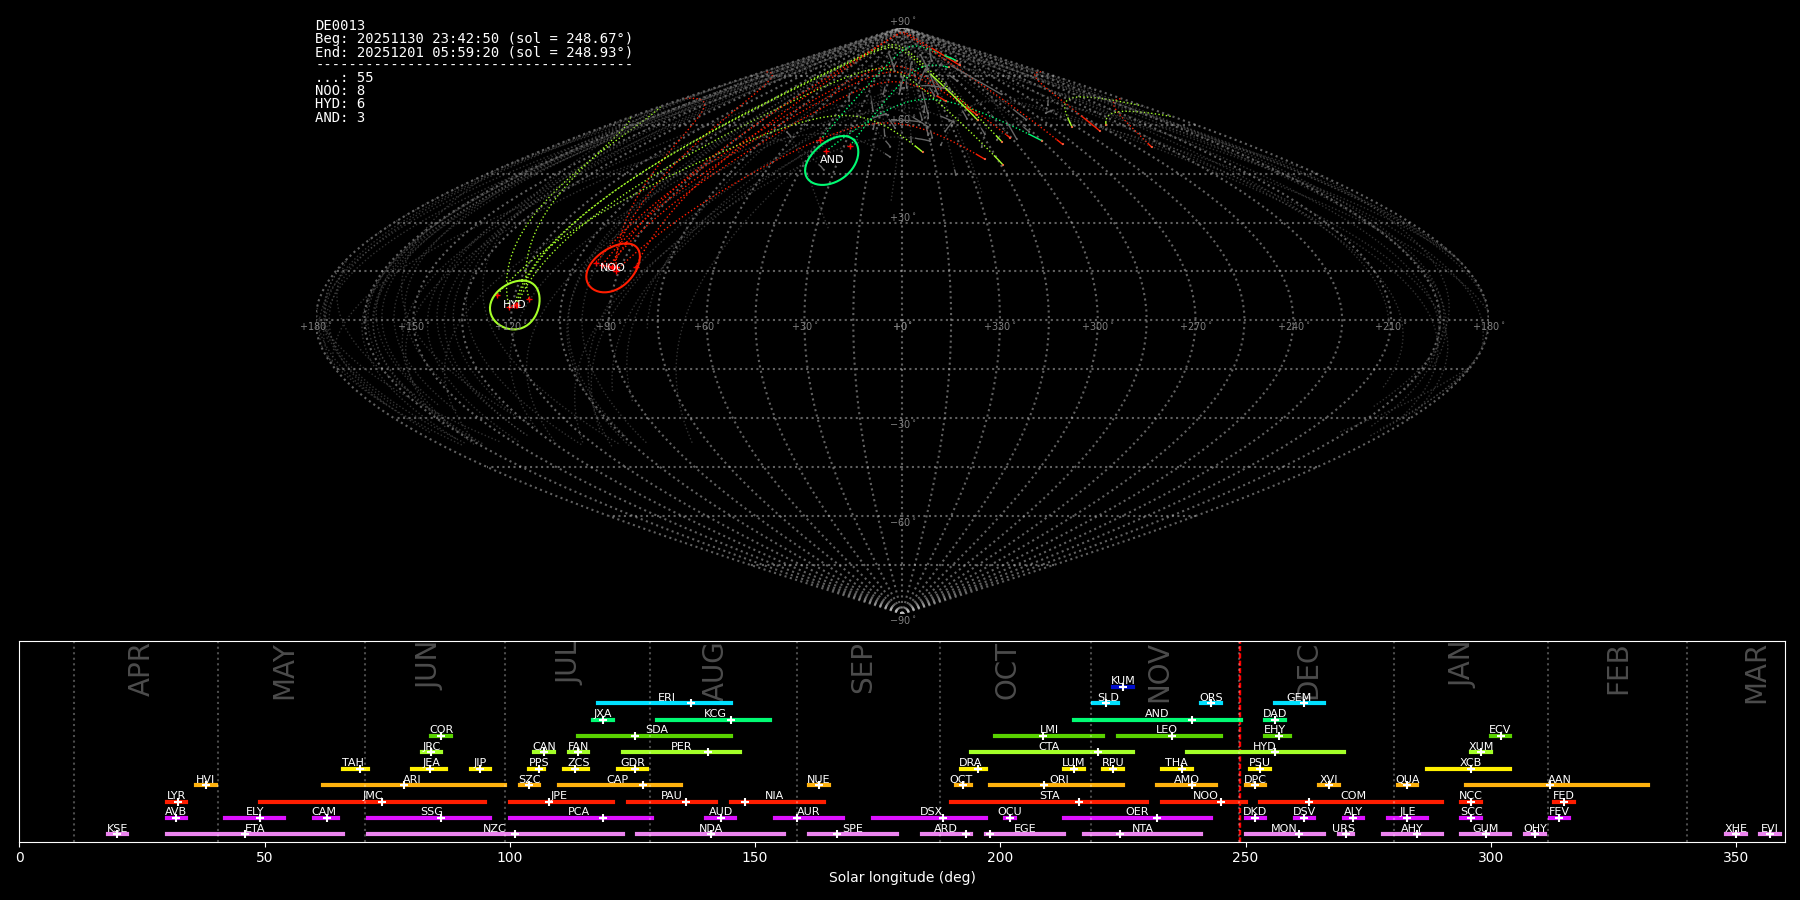Click the 'Solar longitude (deg)' axis title
The width and height of the screenshot is (1800, 900).
point(902,878)
